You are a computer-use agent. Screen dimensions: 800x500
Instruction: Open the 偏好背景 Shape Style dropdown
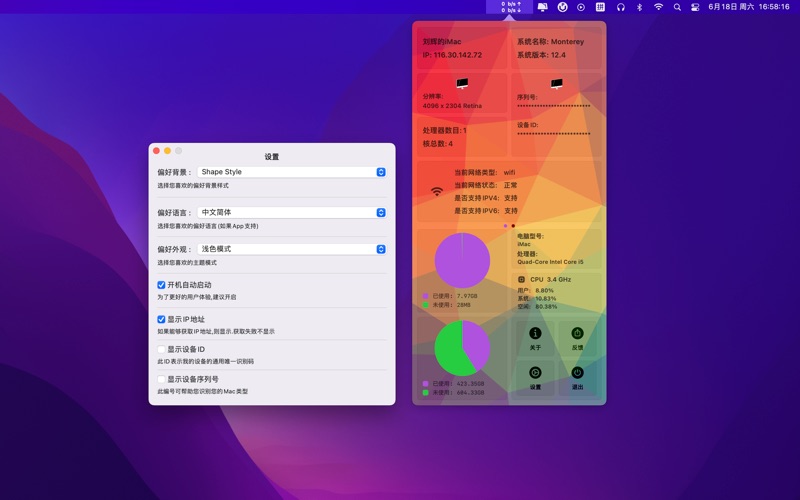(x=291, y=172)
